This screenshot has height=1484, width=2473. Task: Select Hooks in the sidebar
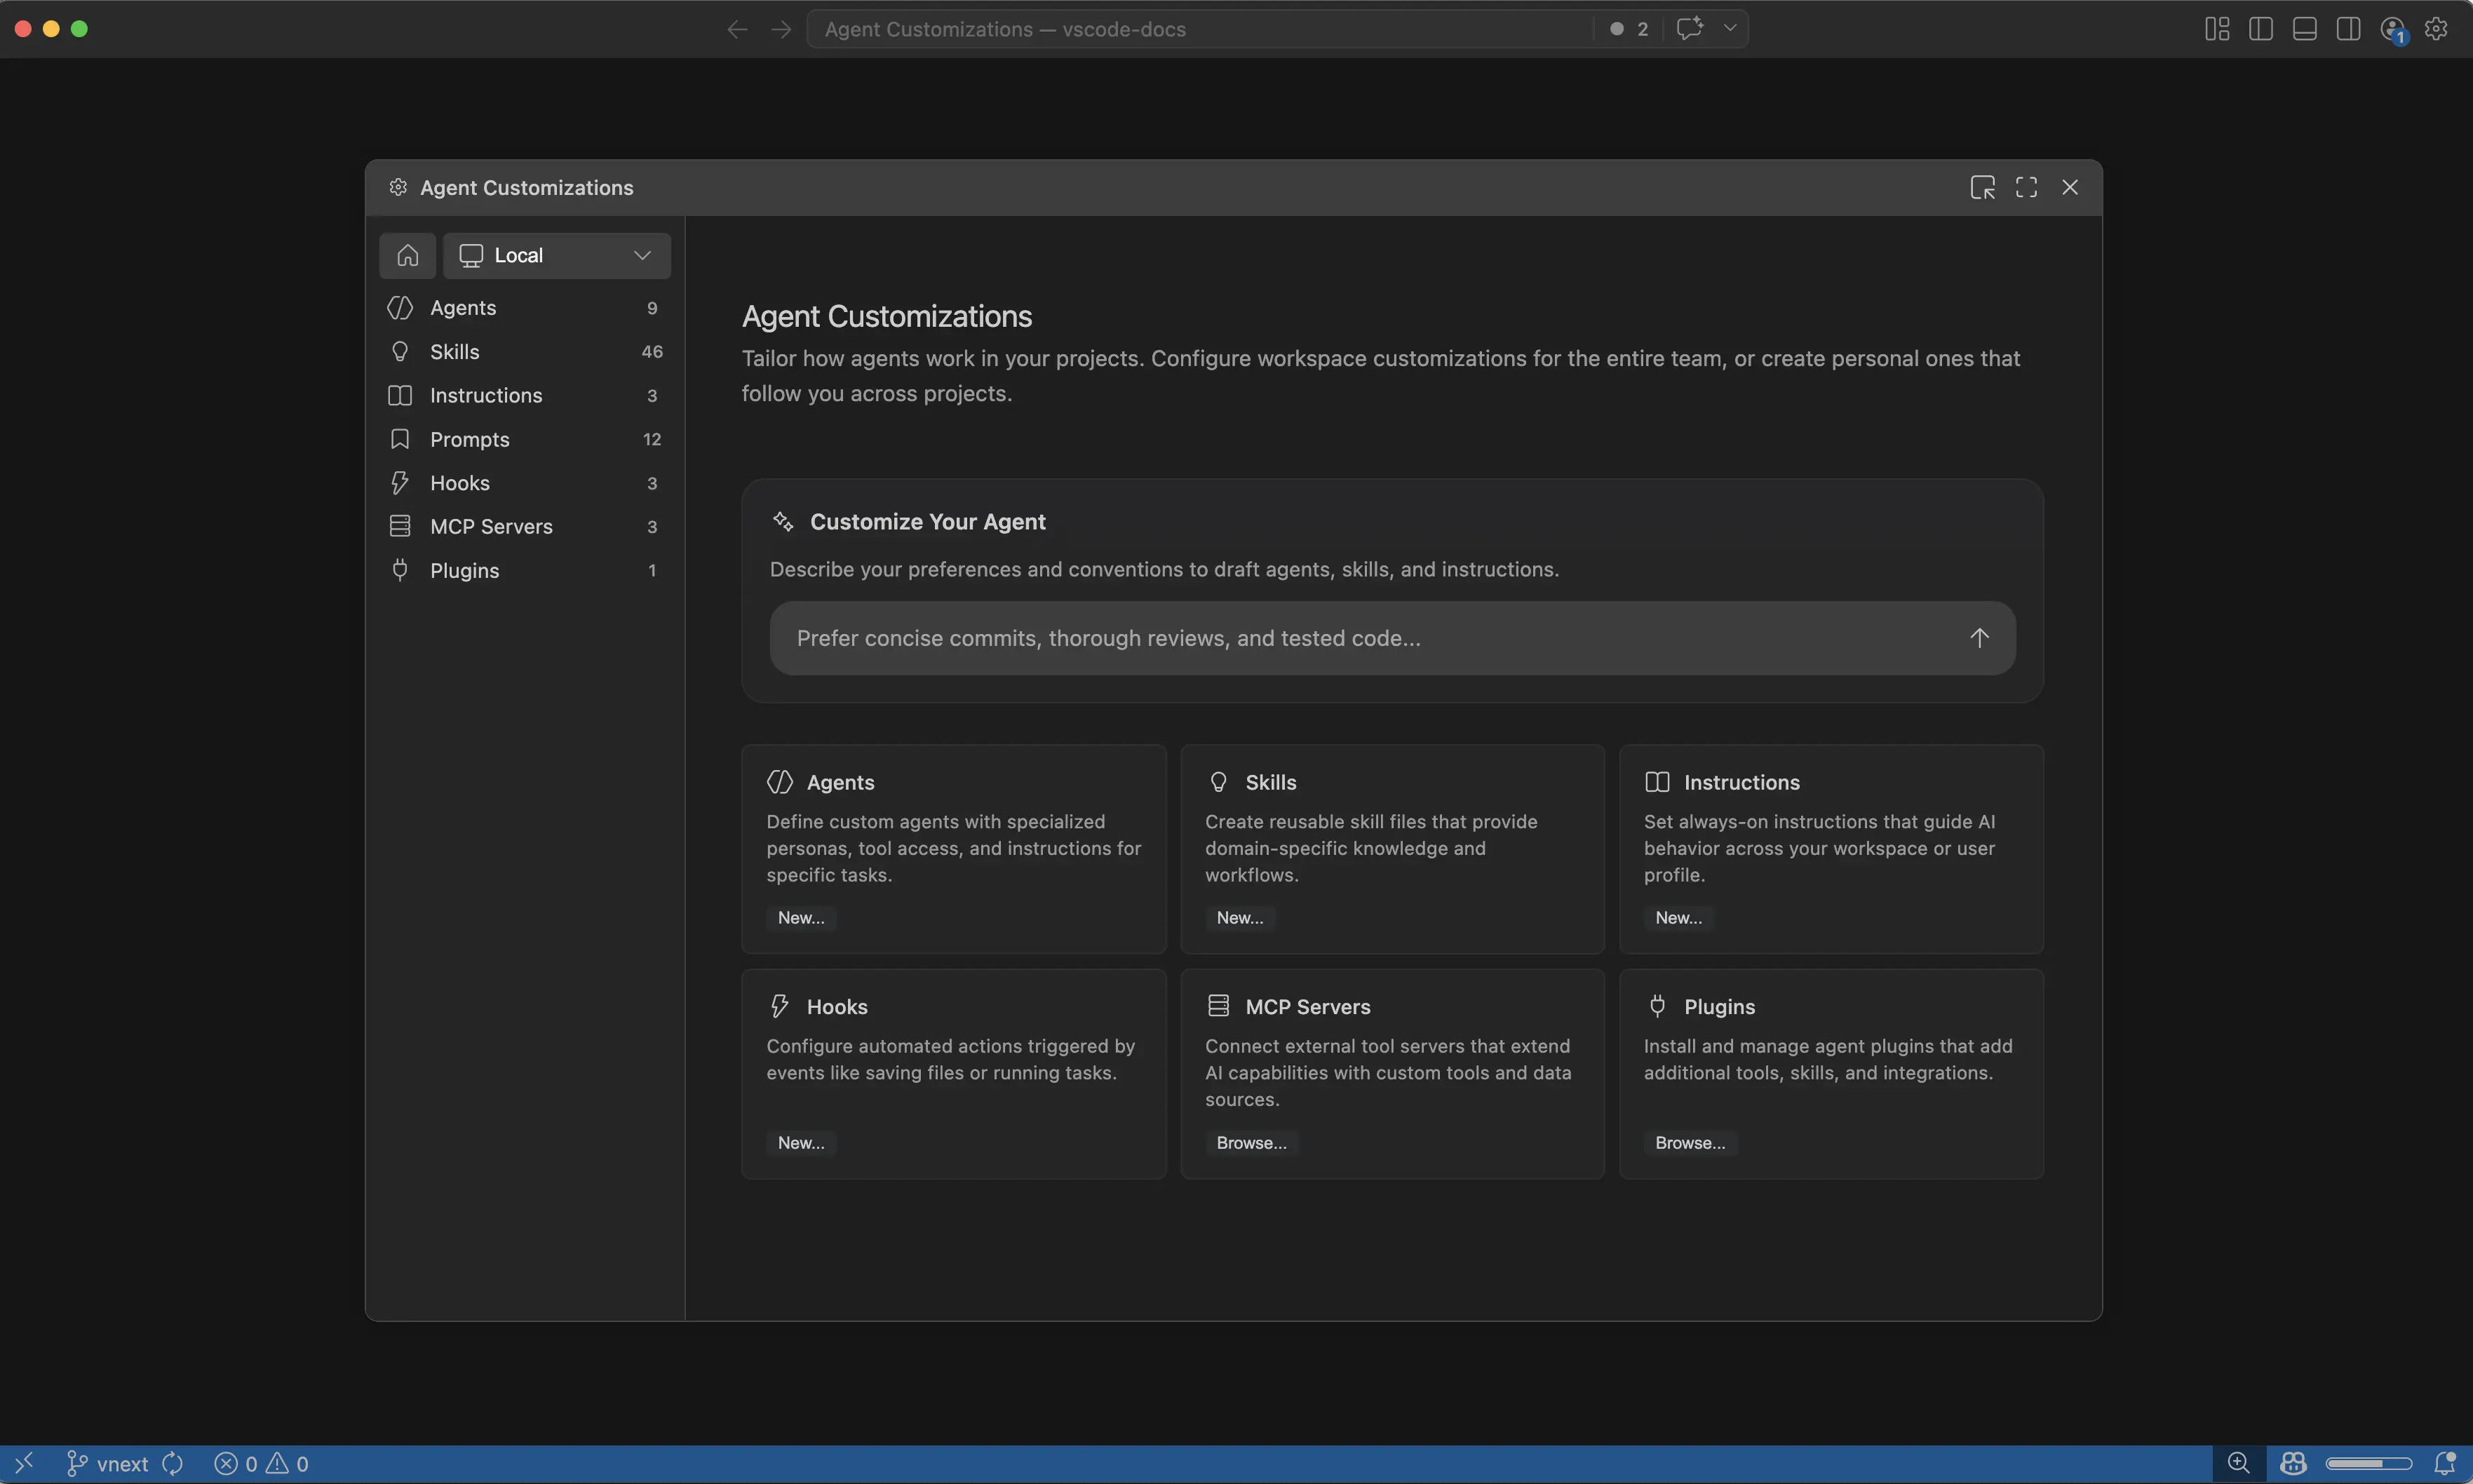(461, 483)
